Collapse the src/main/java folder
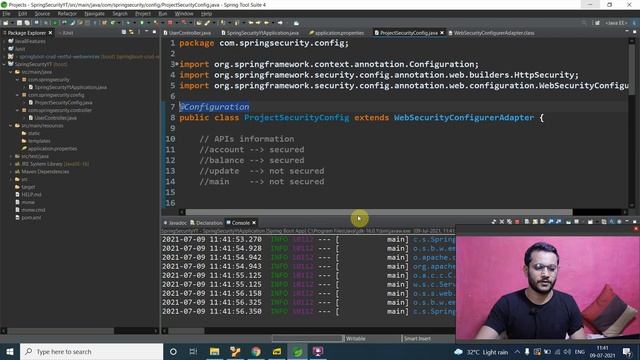Screen dimensions: 640x360 pos(11,72)
